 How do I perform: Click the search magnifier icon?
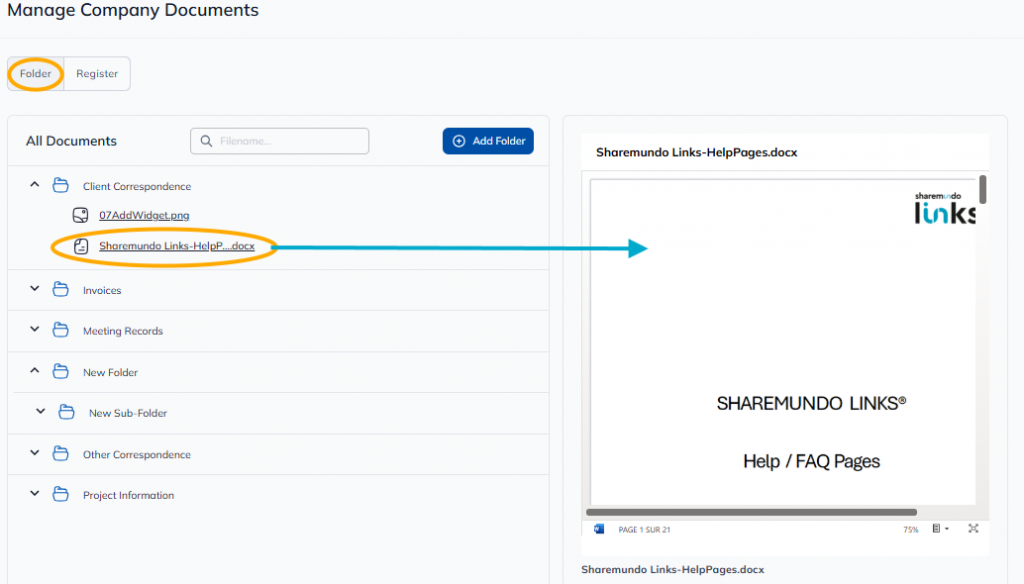coord(206,141)
